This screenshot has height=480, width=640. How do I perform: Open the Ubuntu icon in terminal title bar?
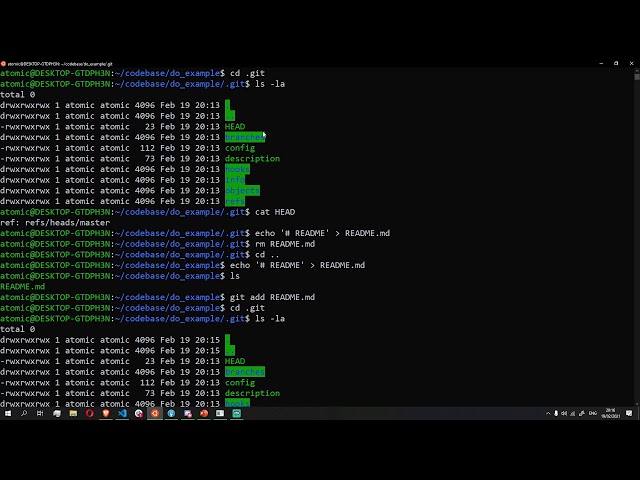pos(3,64)
